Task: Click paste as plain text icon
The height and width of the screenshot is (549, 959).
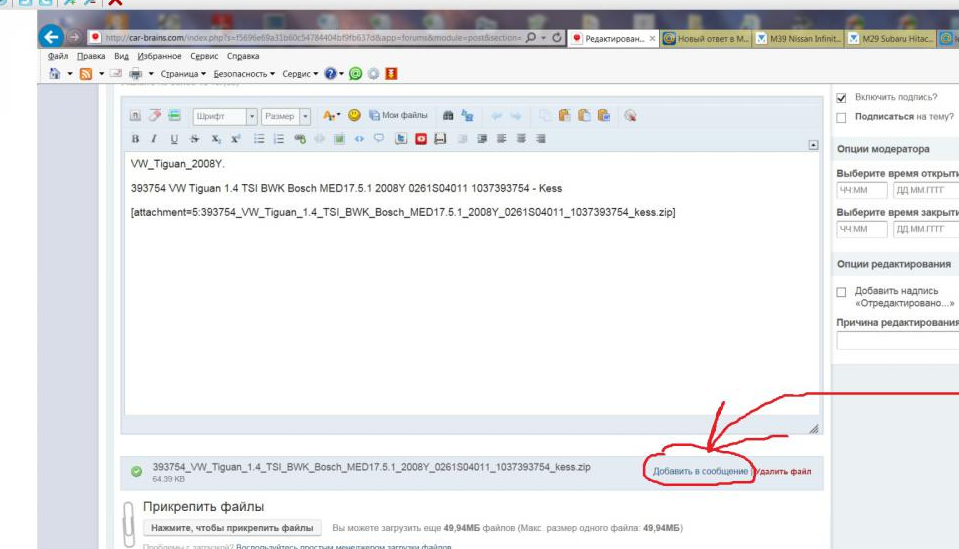Action: (584, 115)
